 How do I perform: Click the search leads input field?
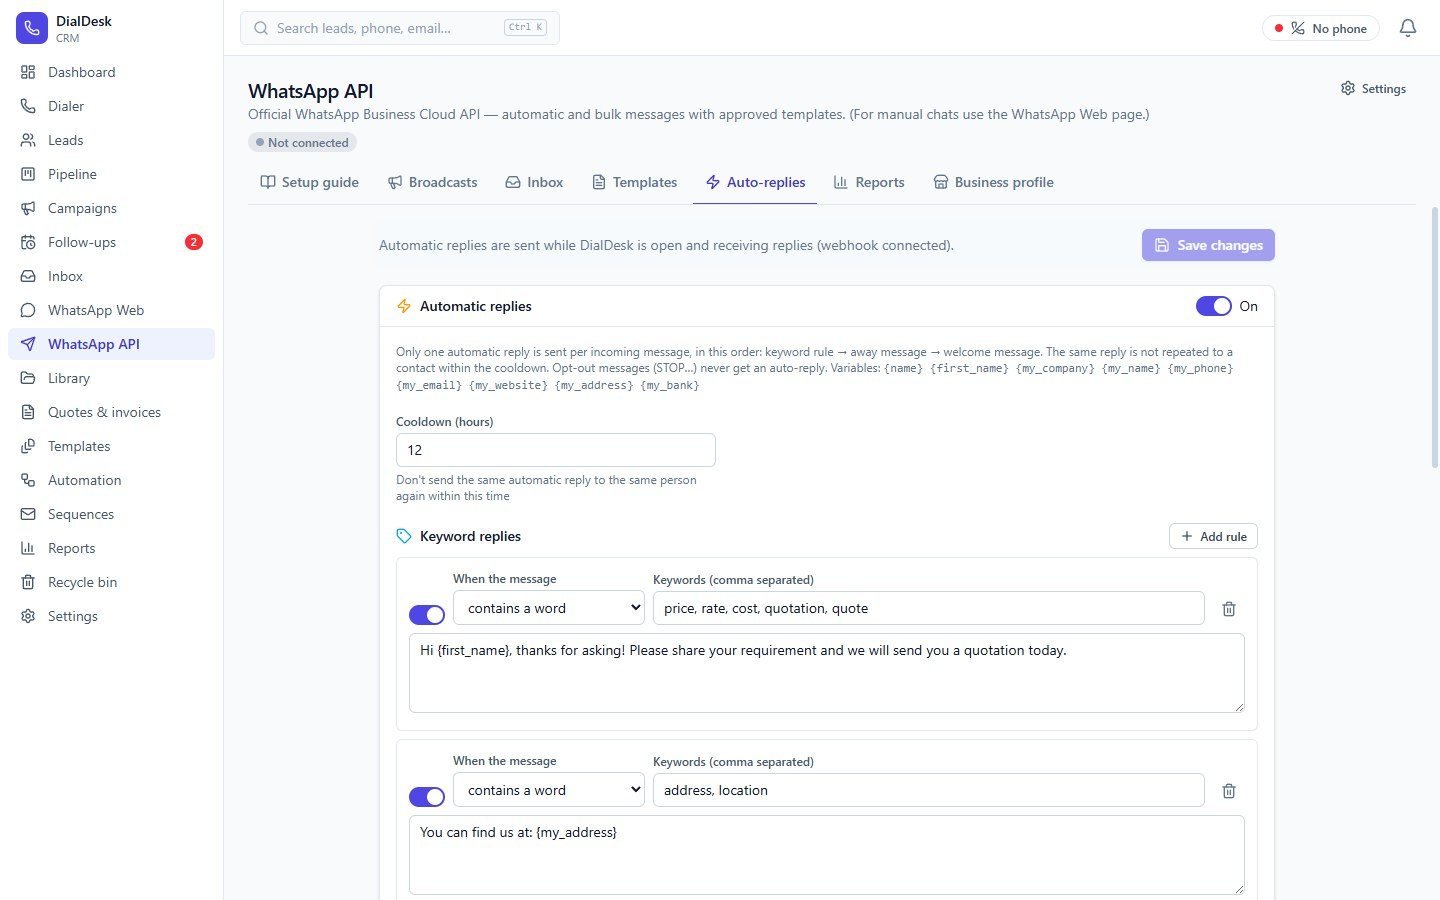tap(399, 28)
